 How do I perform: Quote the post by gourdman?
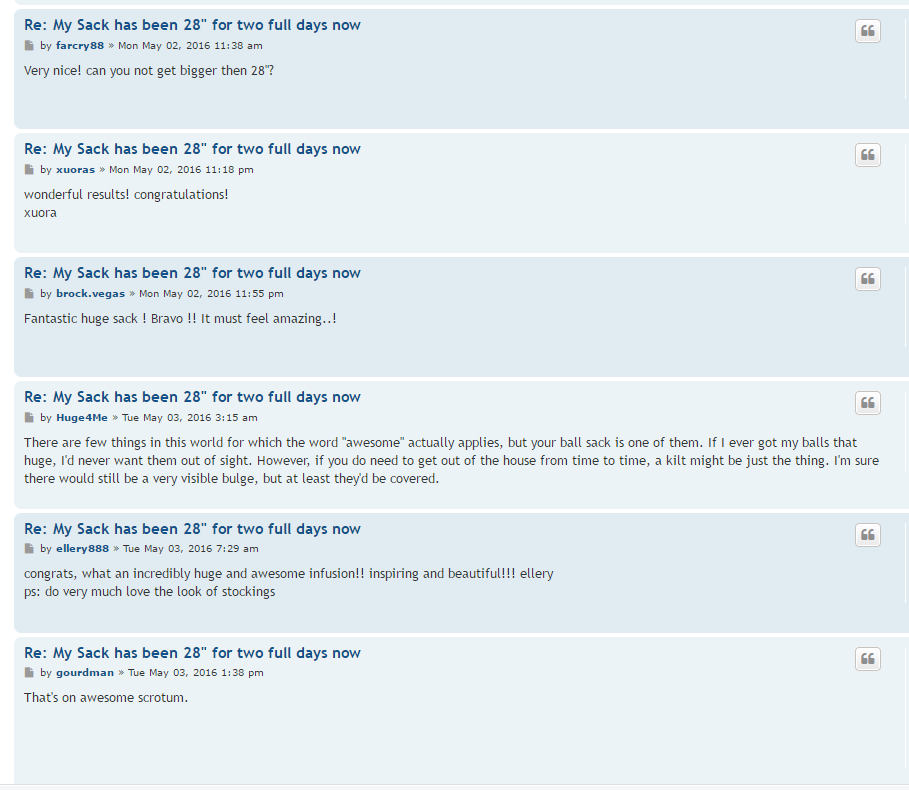point(867,658)
